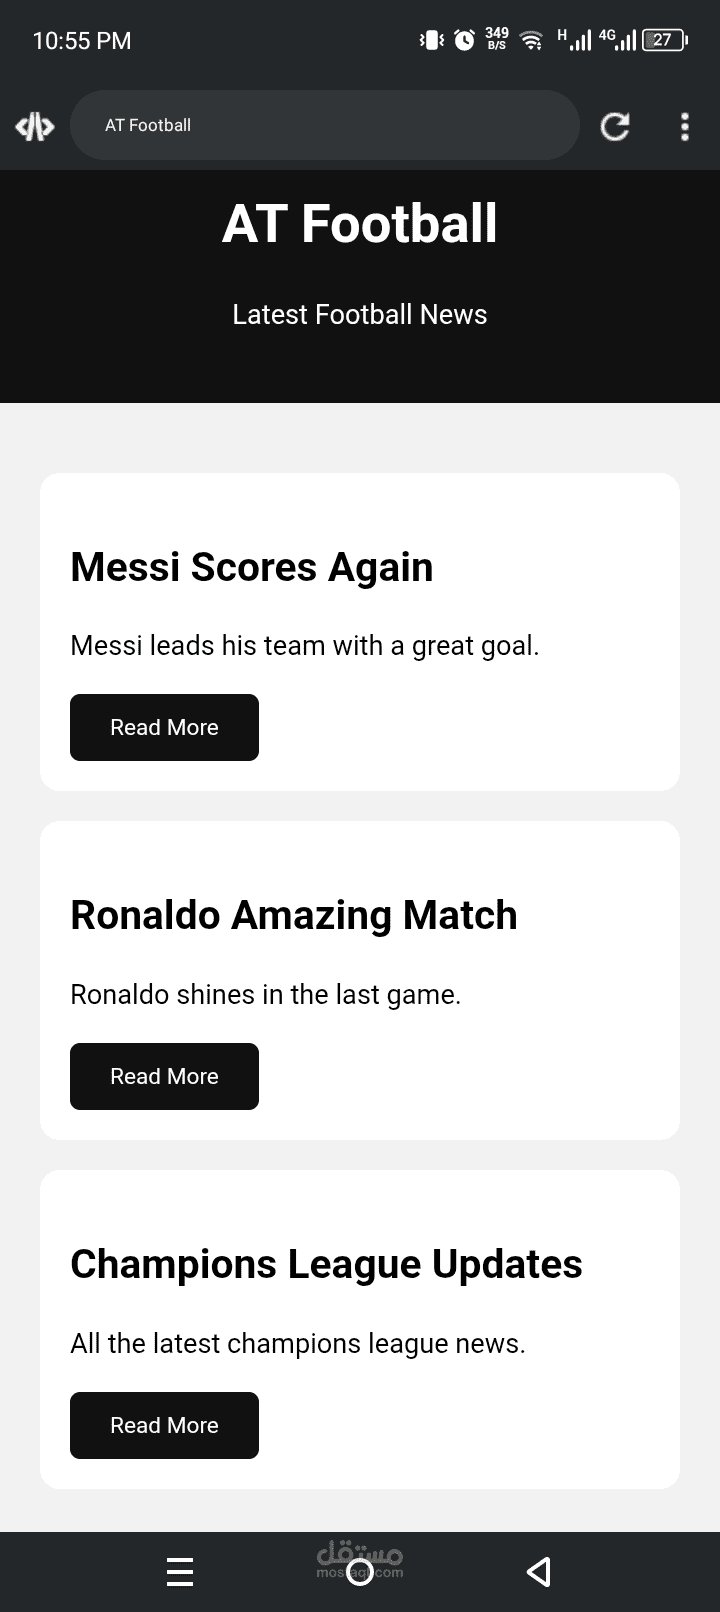The image size is (720, 1612).
Task: Tap the 4G signal strength icon
Action: coord(618,40)
